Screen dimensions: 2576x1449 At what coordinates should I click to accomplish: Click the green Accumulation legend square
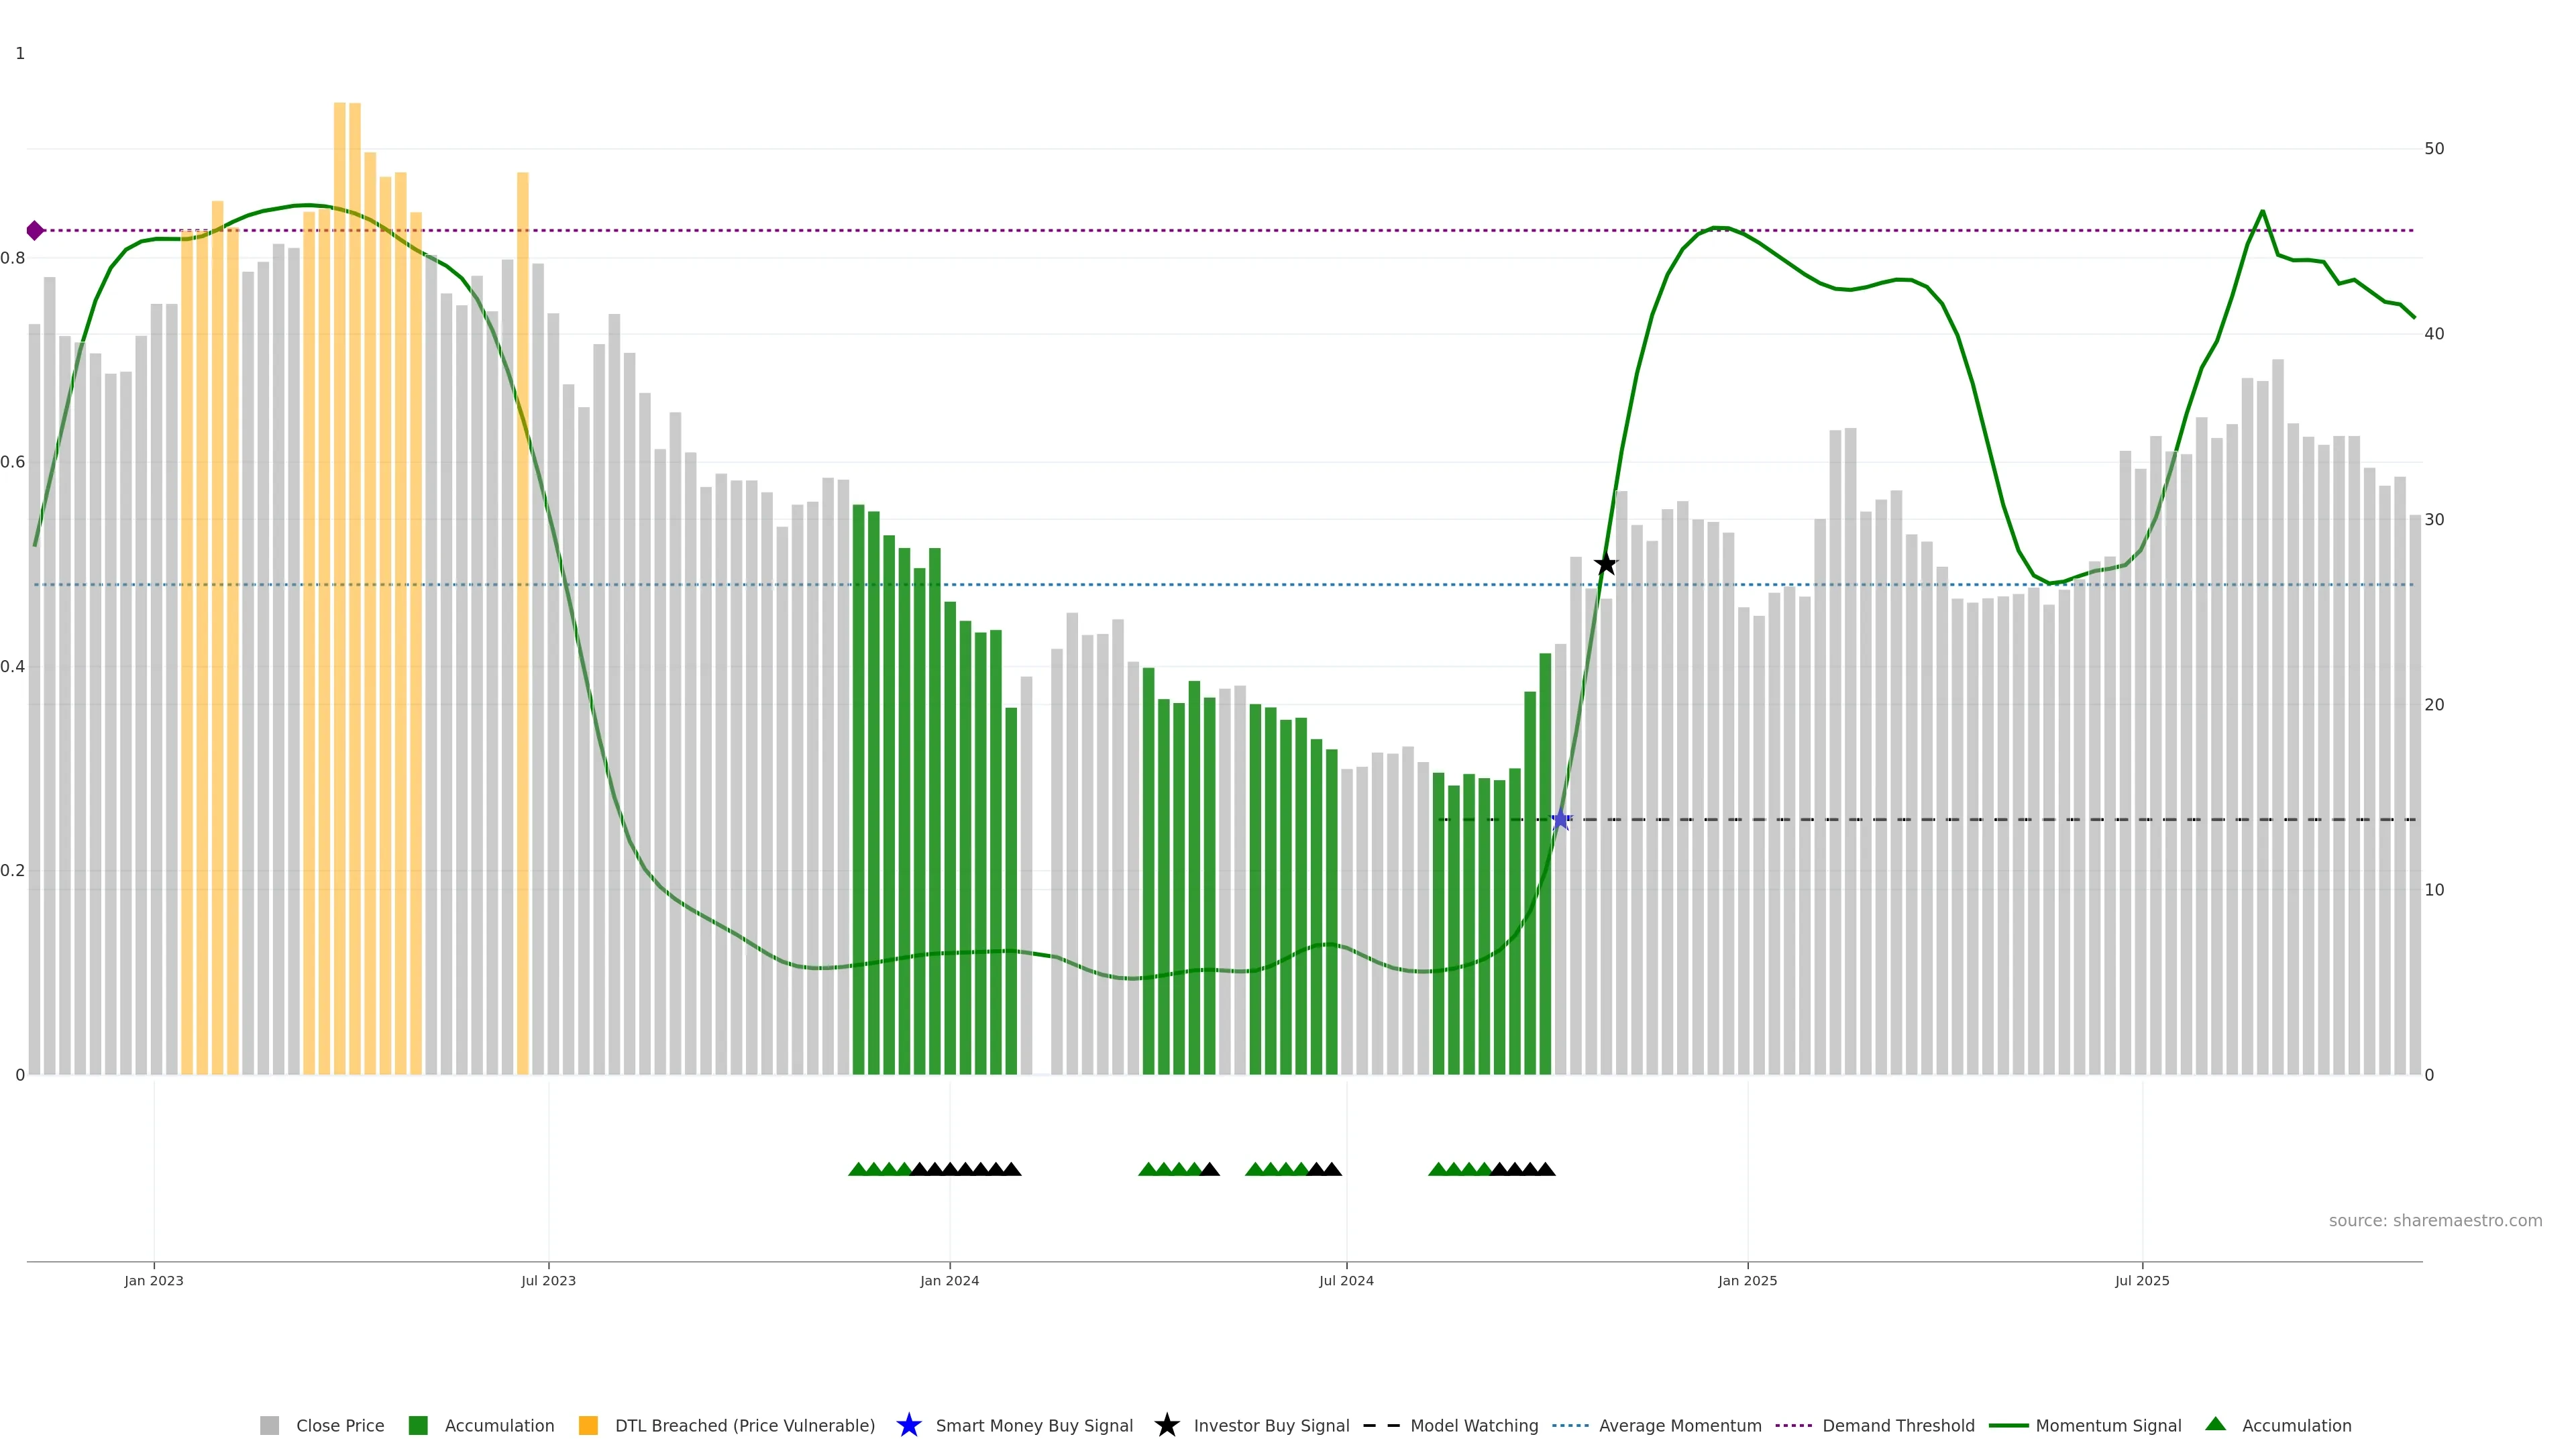(418, 1426)
